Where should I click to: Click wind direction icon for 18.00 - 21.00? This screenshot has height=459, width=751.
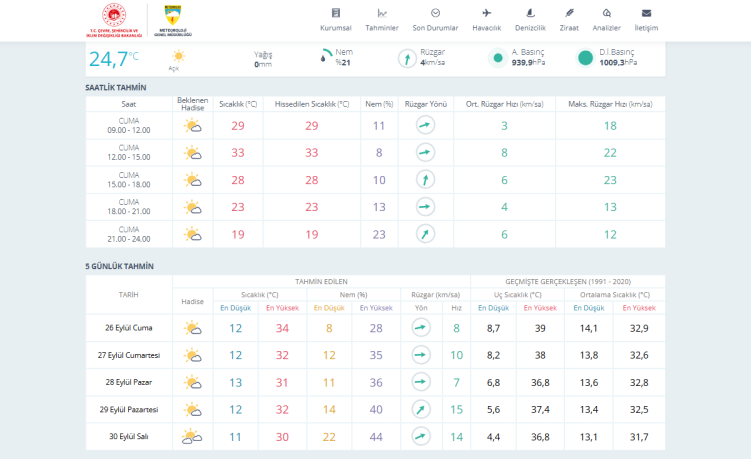click(x=425, y=207)
